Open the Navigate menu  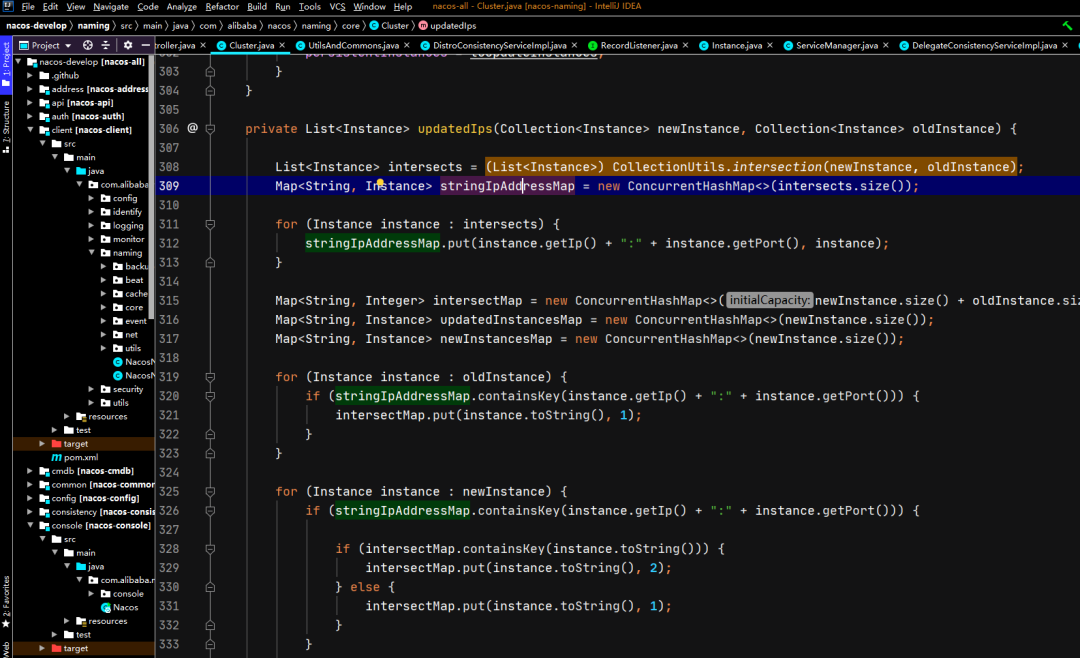[x=111, y=6]
